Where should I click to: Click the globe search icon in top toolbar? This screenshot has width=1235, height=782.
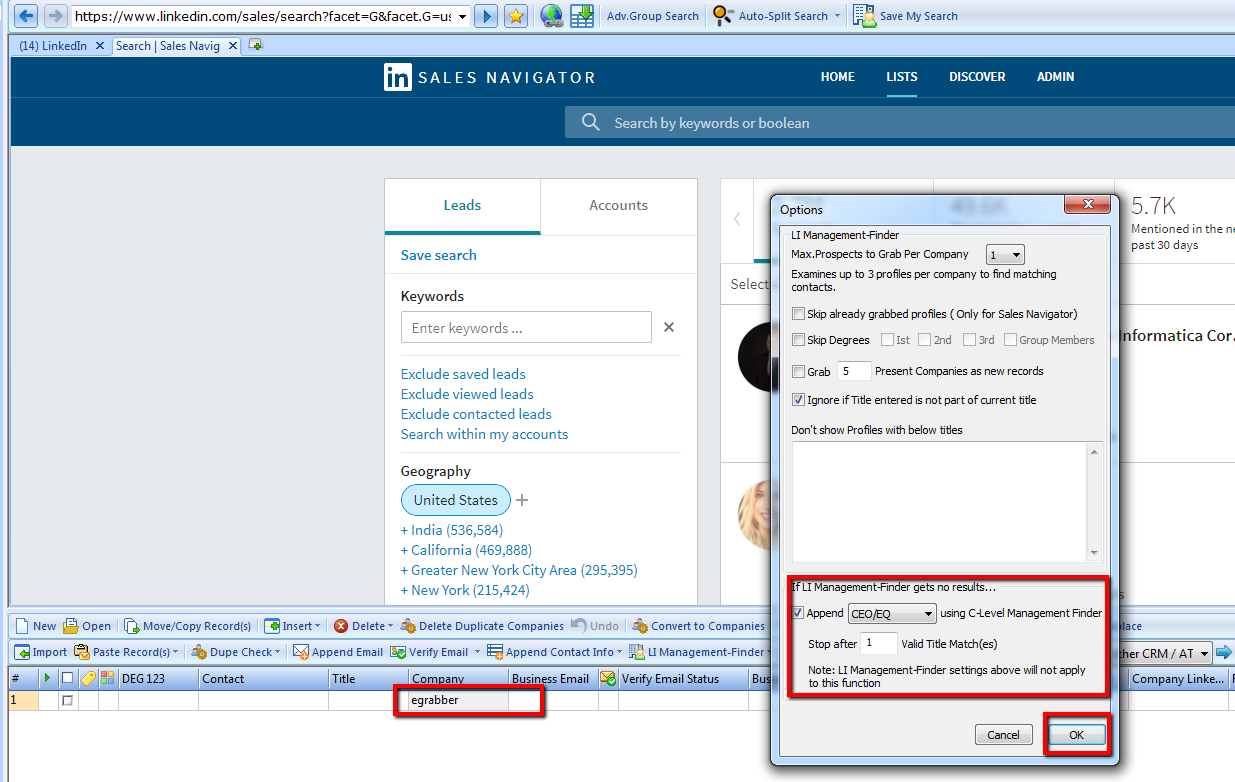pyautogui.click(x=551, y=16)
